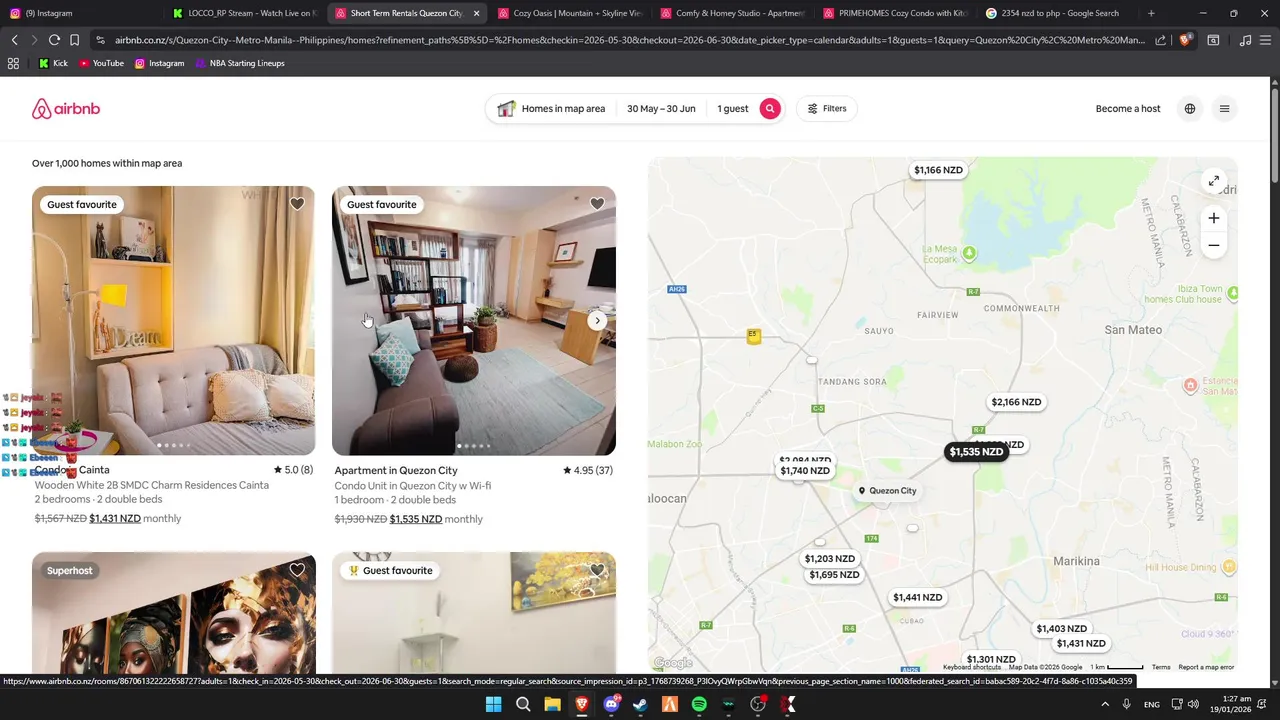The width and height of the screenshot is (1280, 720).
Task: Select the $2,166 NZD map price marker
Action: 1016,402
